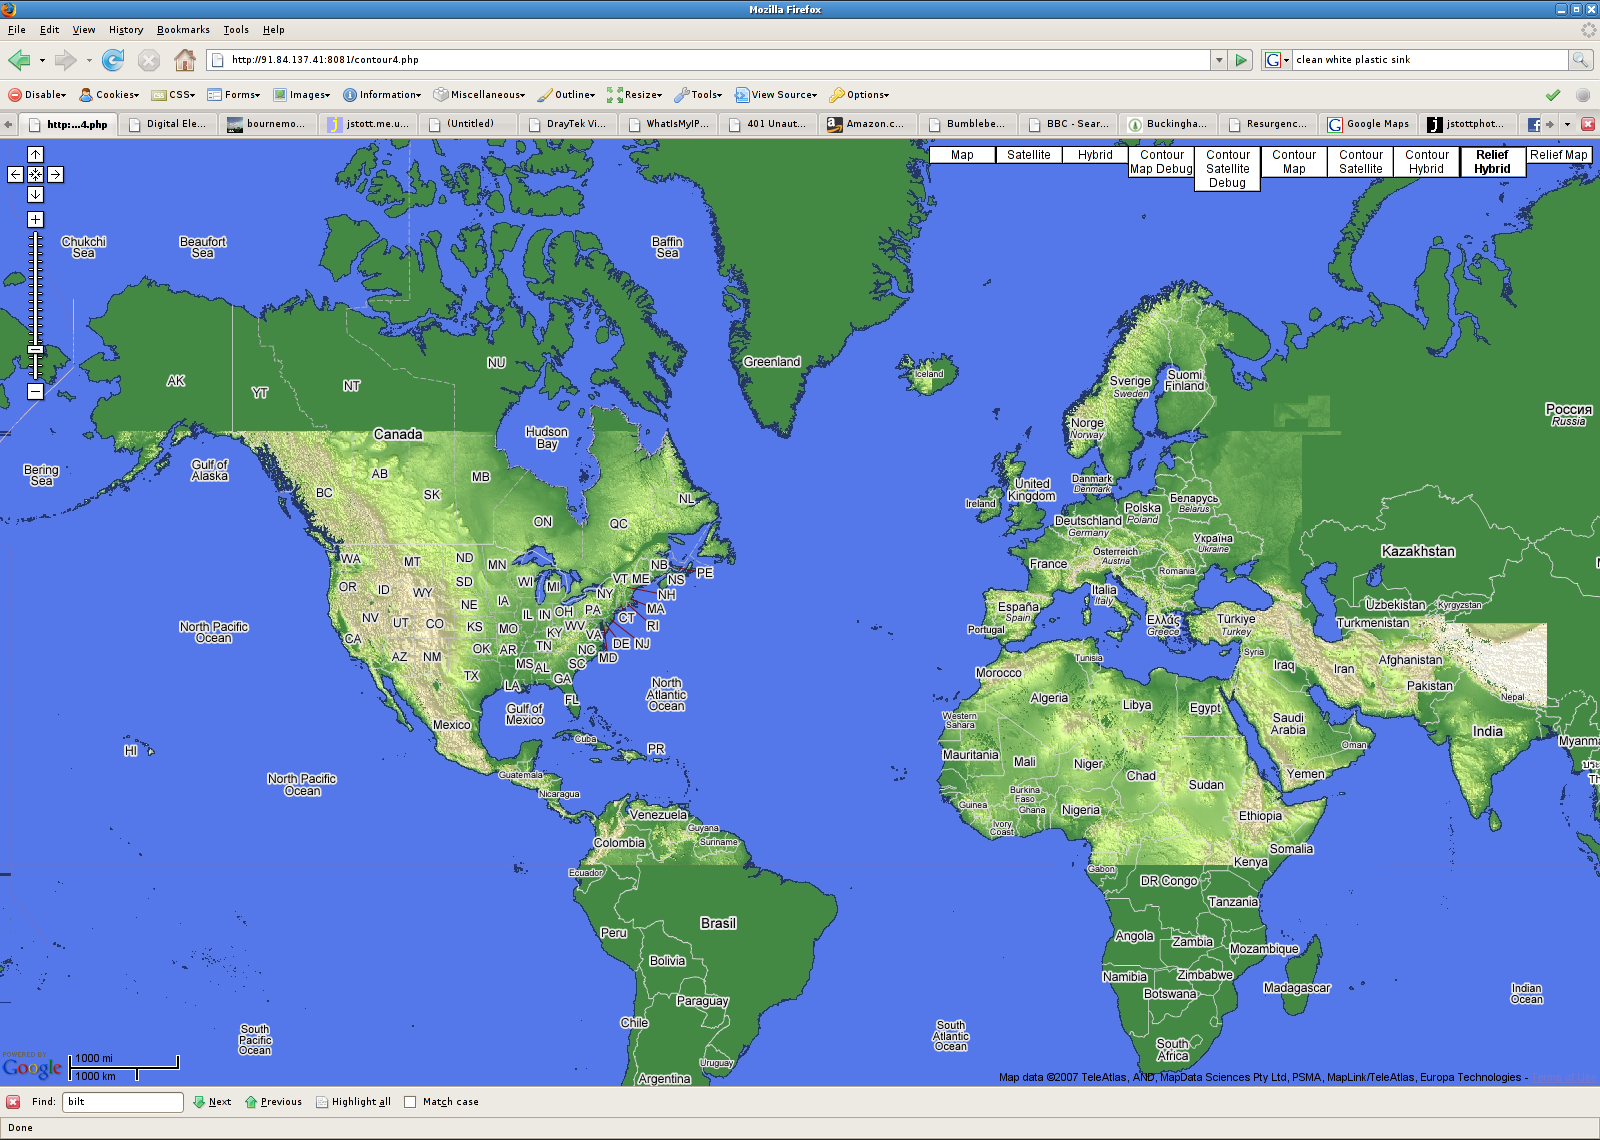Open the History menu
This screenshot has width=1600, height=1140.
(x=126, y=30)
